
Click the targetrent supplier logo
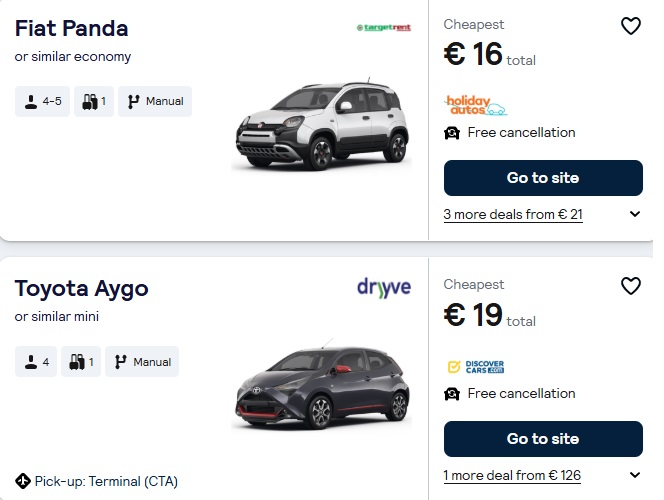[383, 28]
